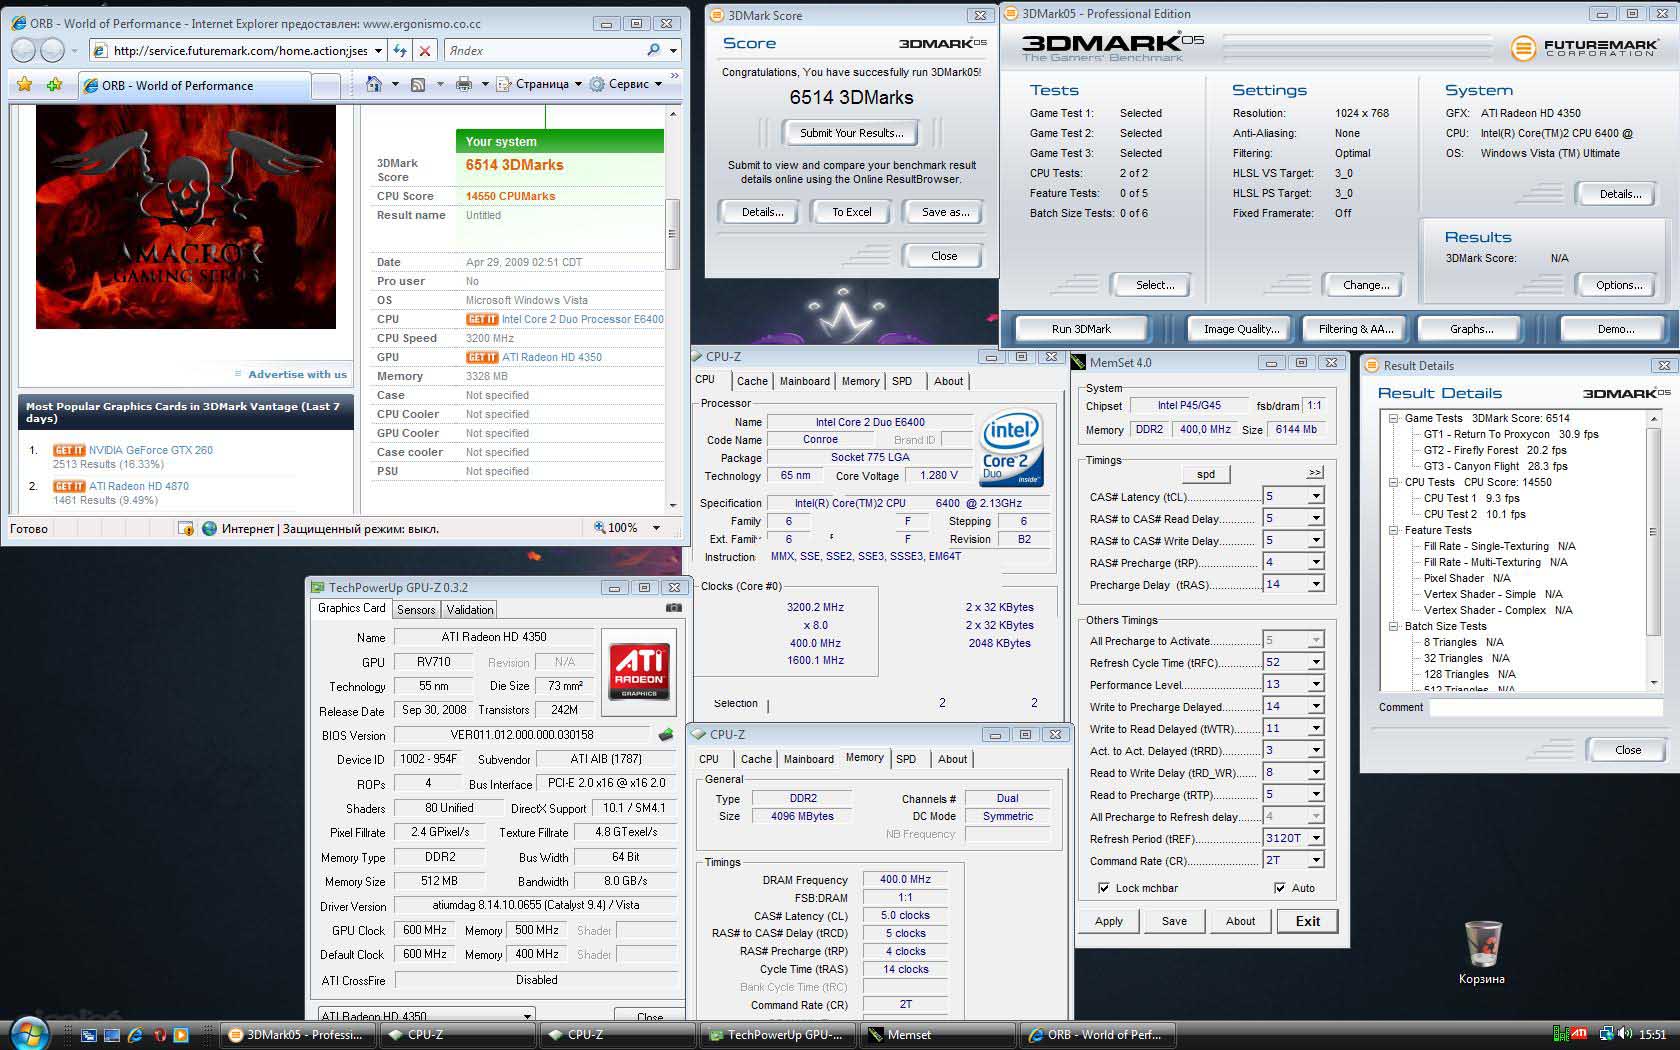Image resolution: width=1680 pixels, height=1050 pixels.
Task: Click the media player quick launch icon
Action: [181, 1035]
